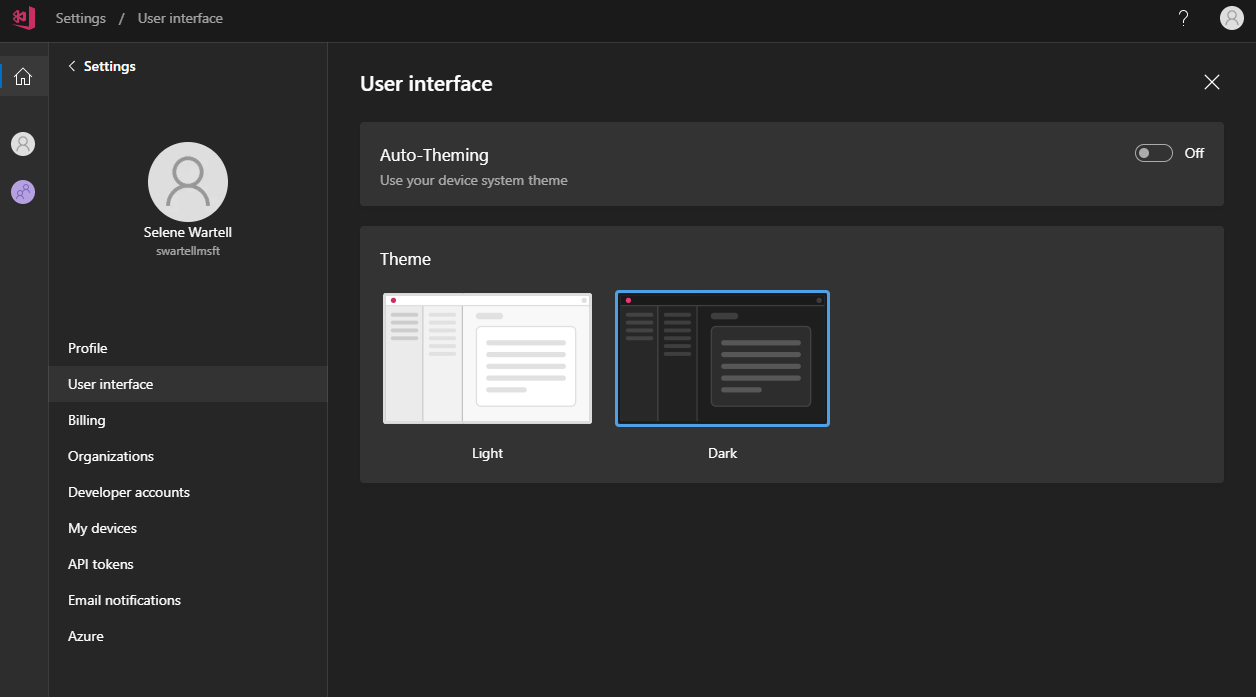Open the API tokens settings page

click(x=188, y=564)
